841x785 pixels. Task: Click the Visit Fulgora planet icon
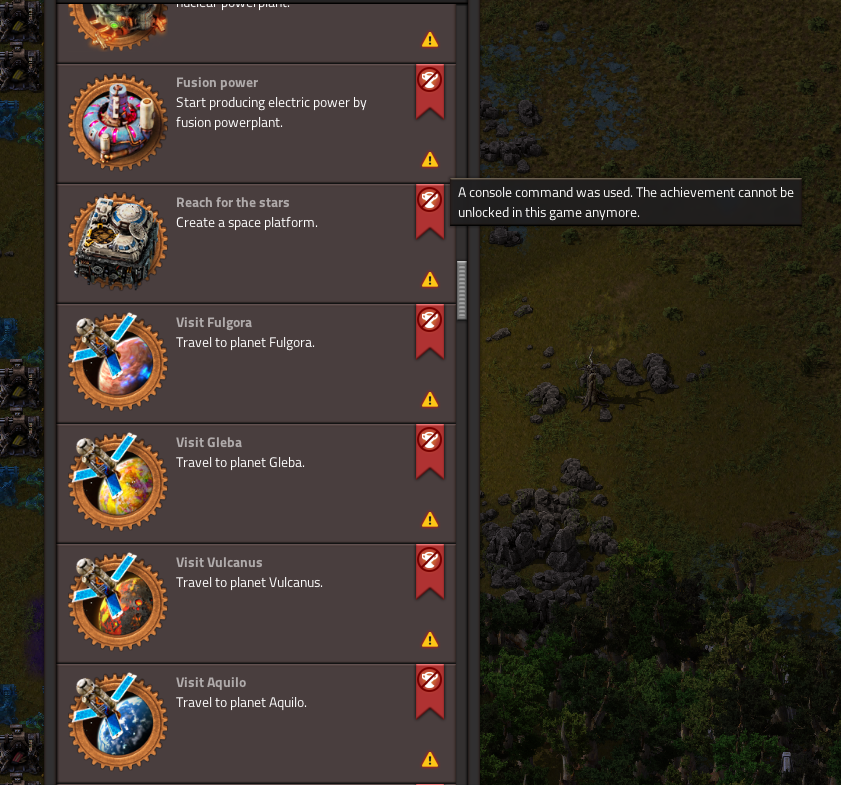click(118, 362)
